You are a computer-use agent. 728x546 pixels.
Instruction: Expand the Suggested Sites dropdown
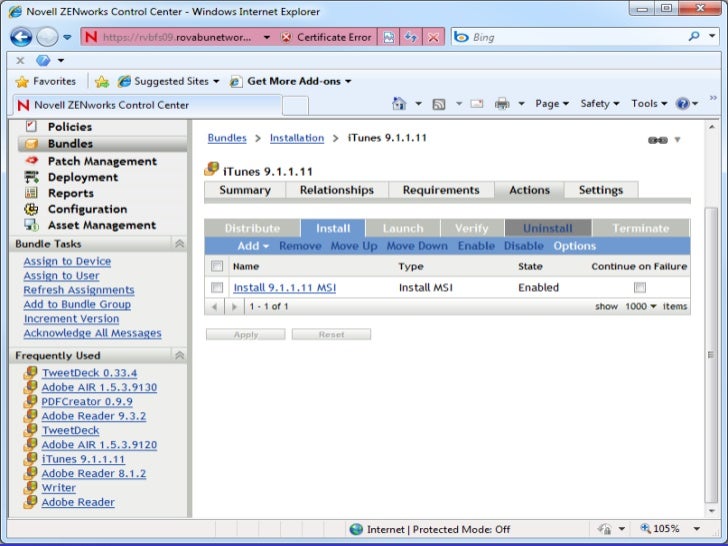(216, 81)
